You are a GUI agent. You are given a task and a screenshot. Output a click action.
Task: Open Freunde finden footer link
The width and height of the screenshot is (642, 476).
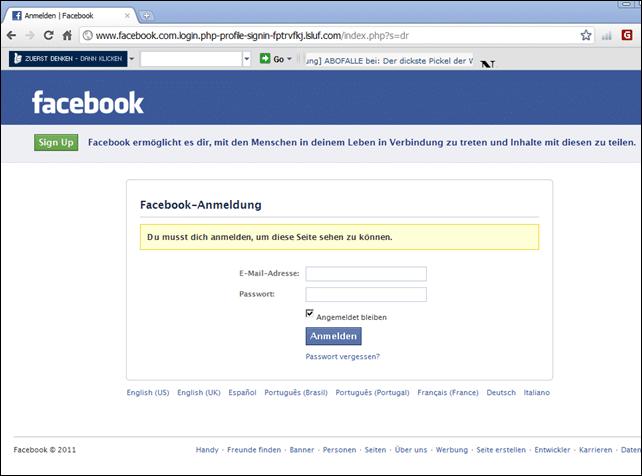point(254,450)
